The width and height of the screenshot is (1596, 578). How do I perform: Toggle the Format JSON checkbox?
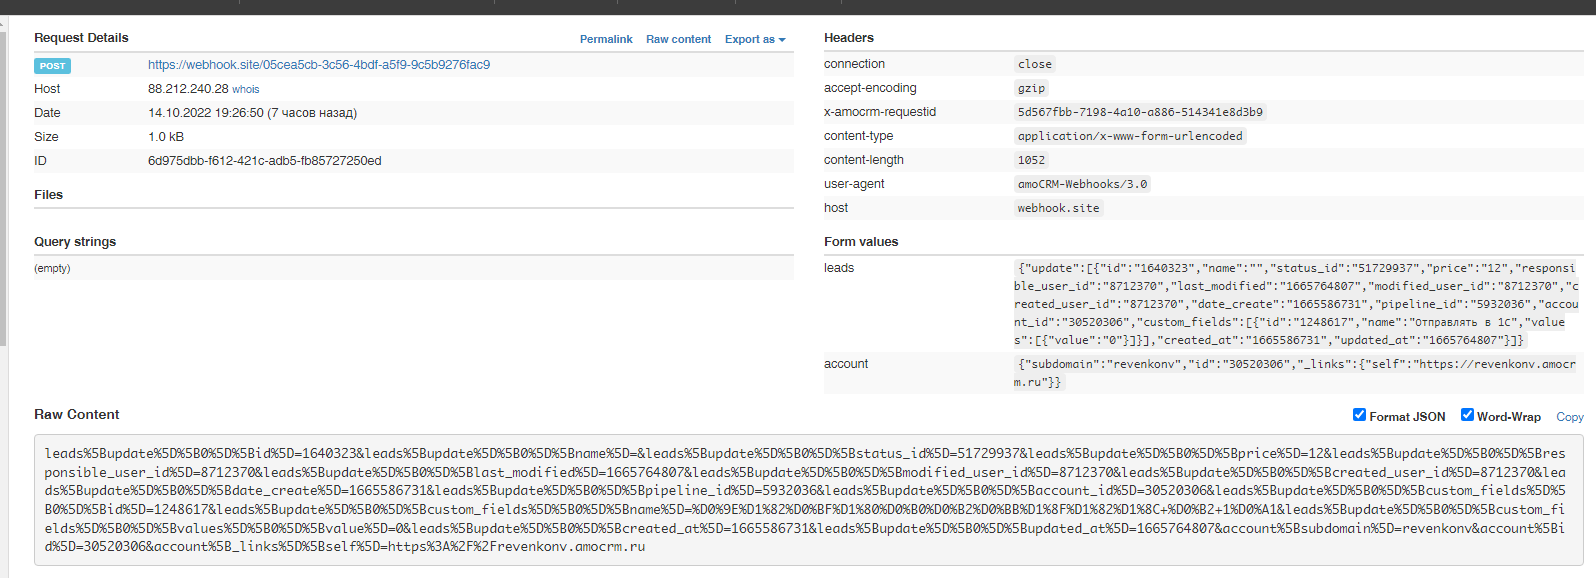(1359, 415)
